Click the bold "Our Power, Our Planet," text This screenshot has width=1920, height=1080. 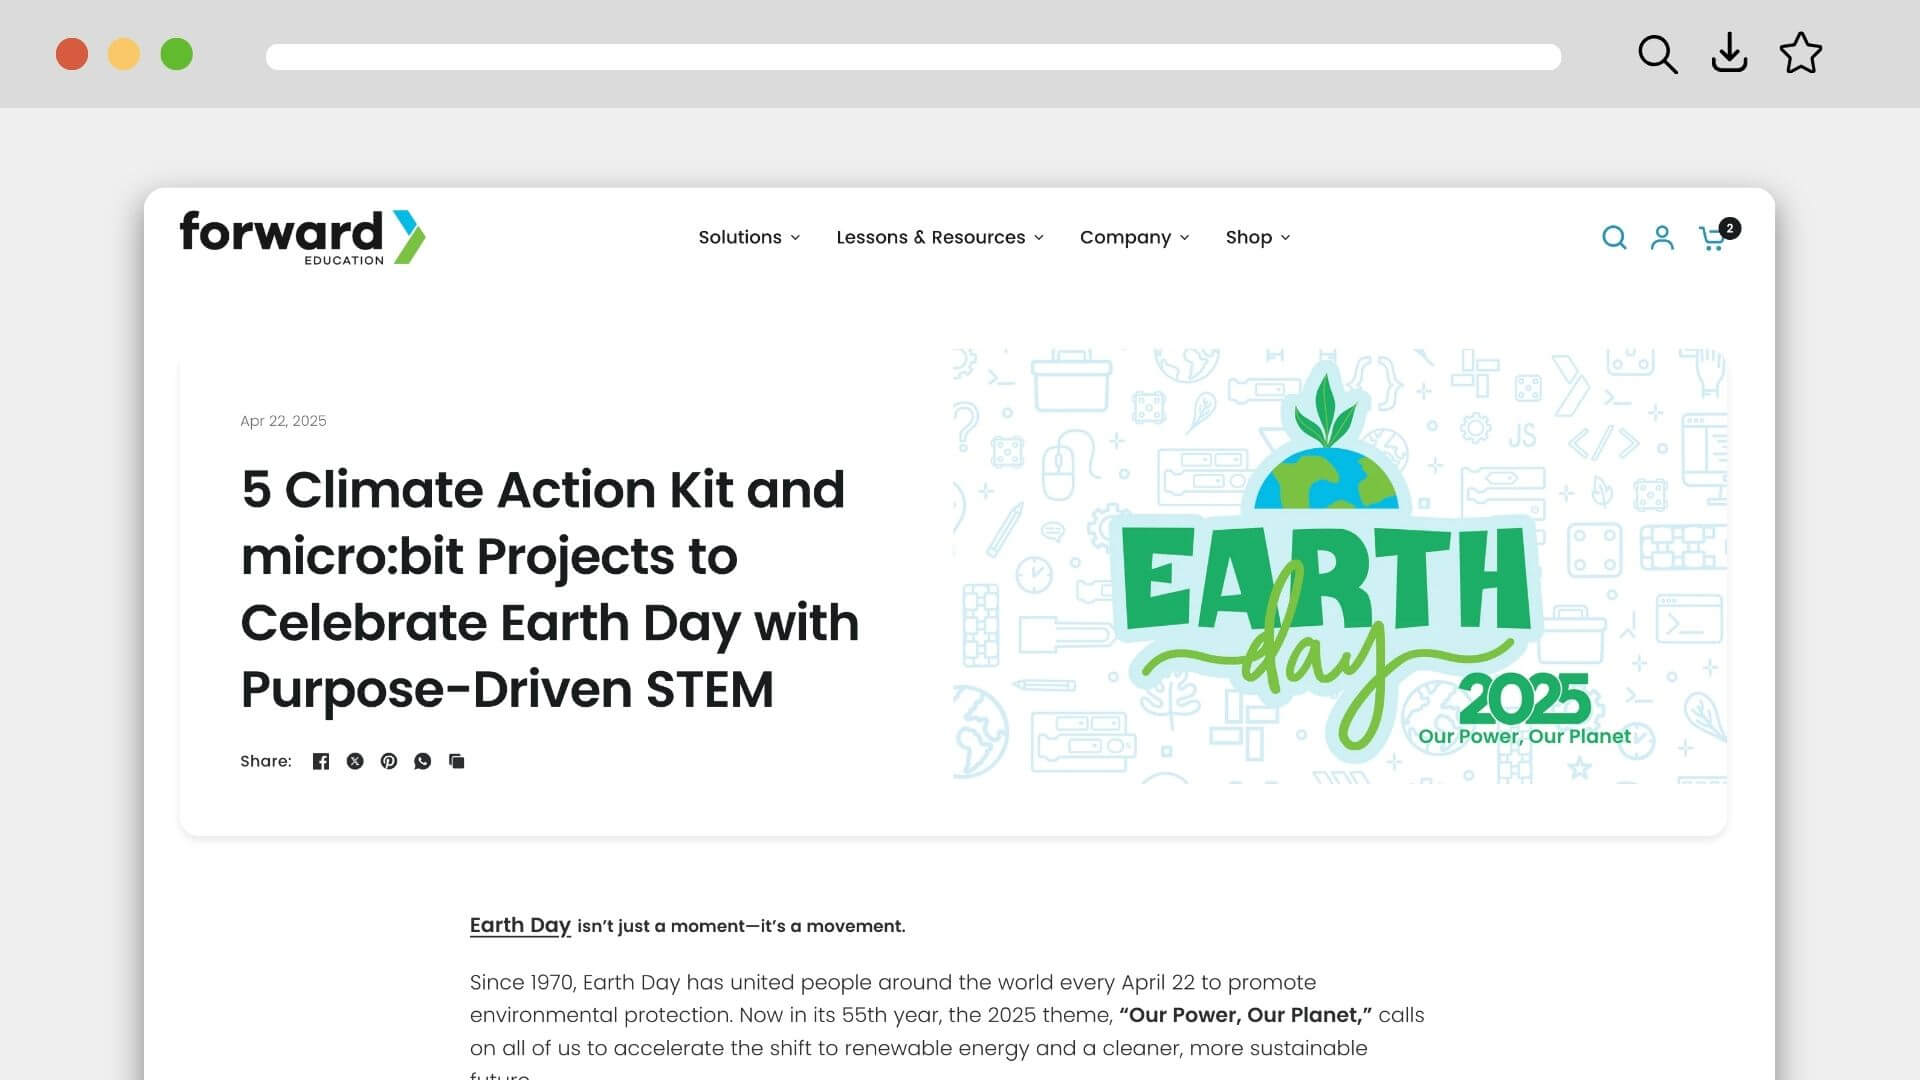pos(1246,1015)
